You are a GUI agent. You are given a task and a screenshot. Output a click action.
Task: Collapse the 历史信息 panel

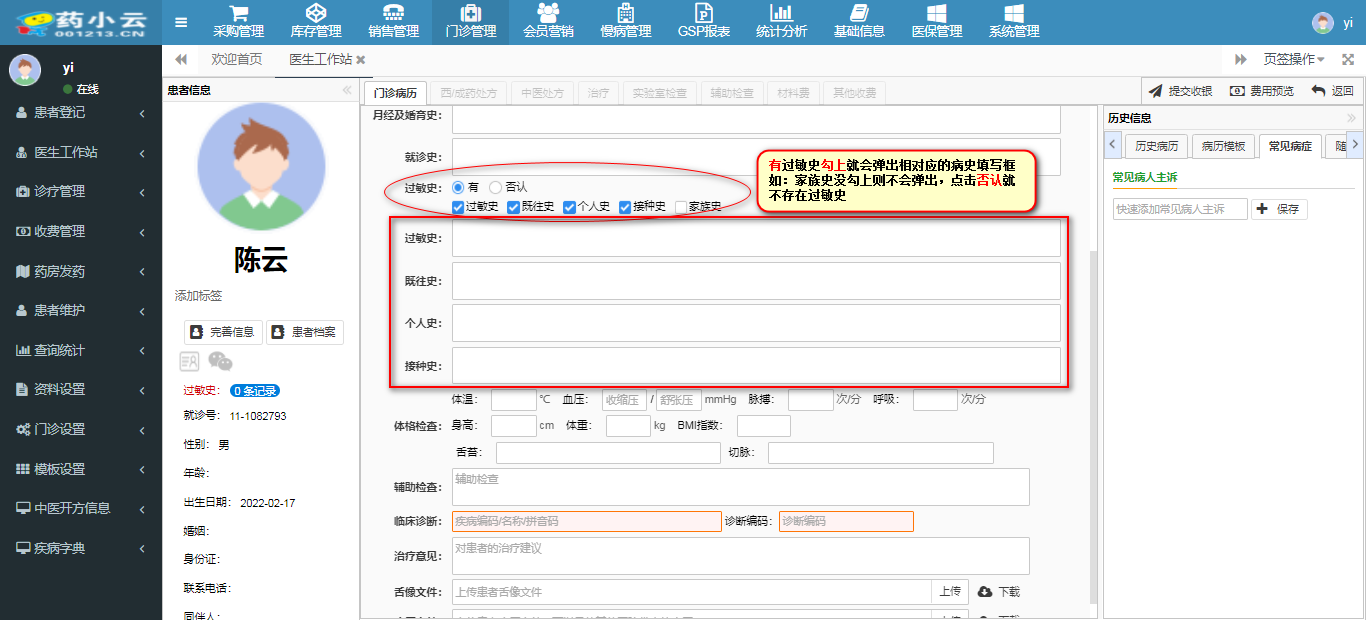pyautogui.click(x=1352, y=118)
